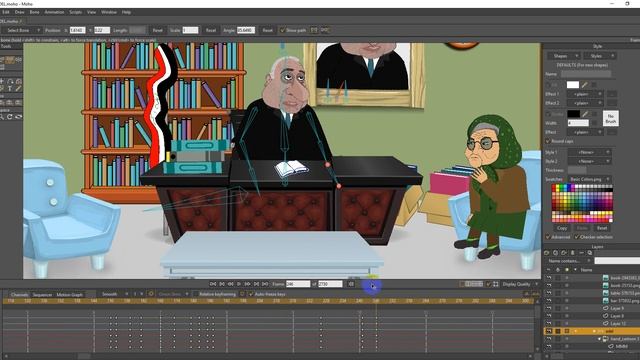Select the magnifier Zoom Workspace tool

[x=2, y=117]
